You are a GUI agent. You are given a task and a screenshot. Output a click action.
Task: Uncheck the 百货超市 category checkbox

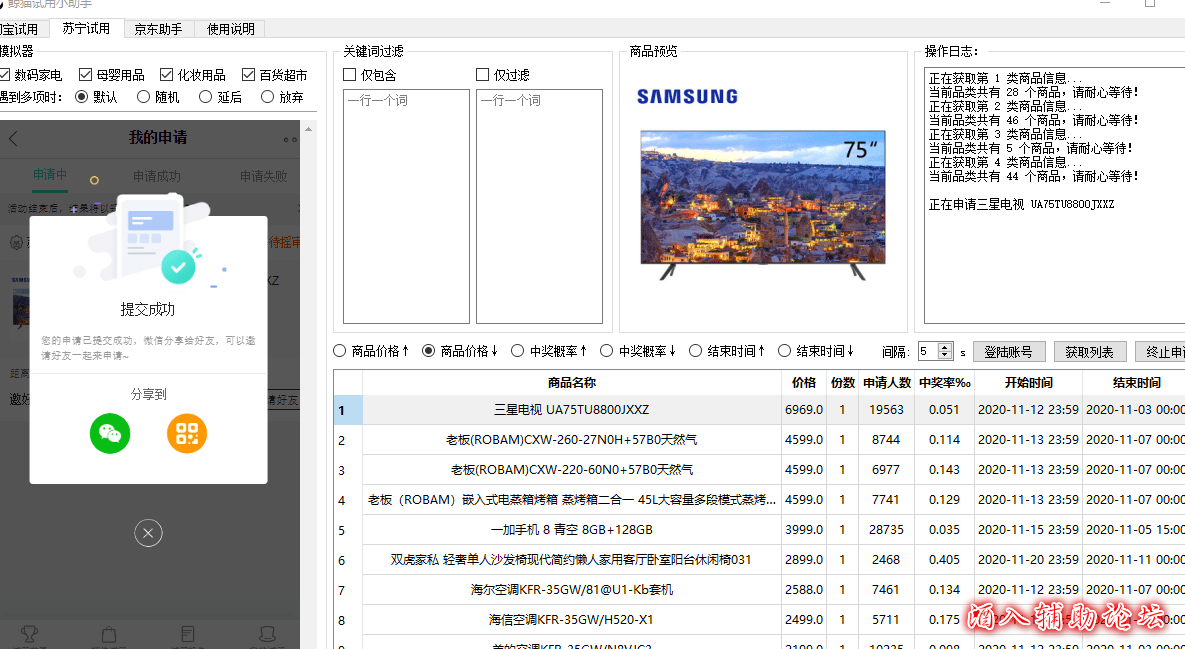248,75
